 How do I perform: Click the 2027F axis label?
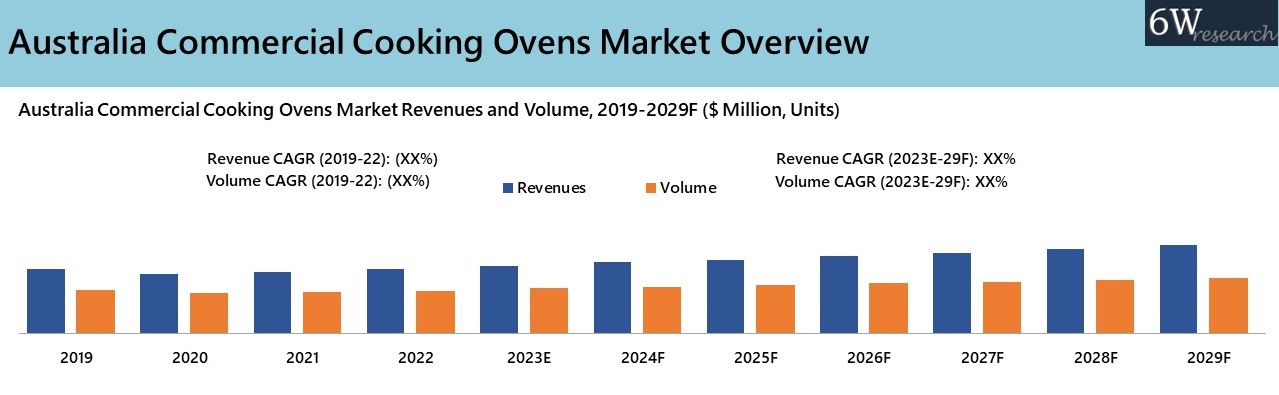click(983, 357)
